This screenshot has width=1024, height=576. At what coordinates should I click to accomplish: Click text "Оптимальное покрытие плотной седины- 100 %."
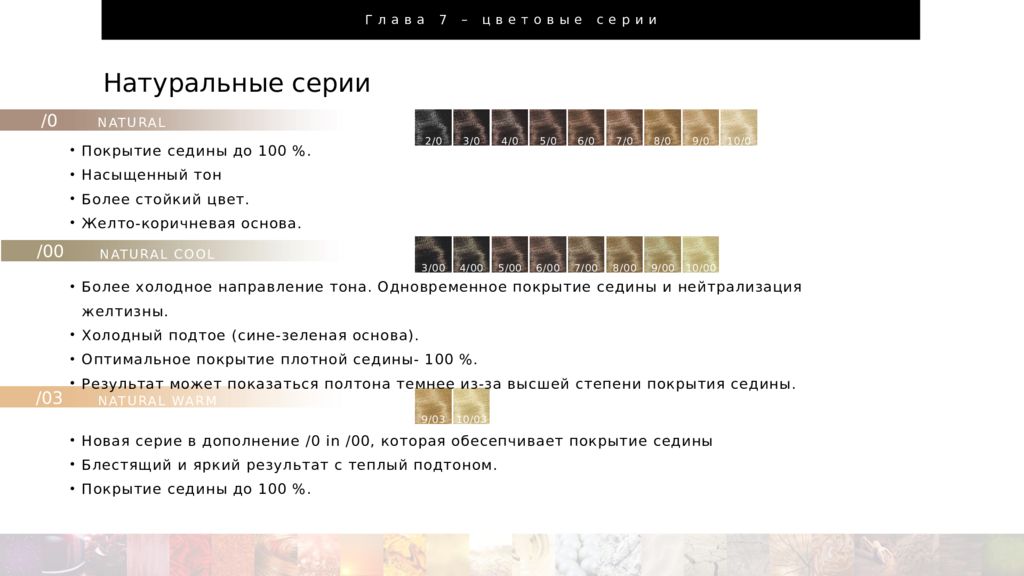tap(280, 360)
